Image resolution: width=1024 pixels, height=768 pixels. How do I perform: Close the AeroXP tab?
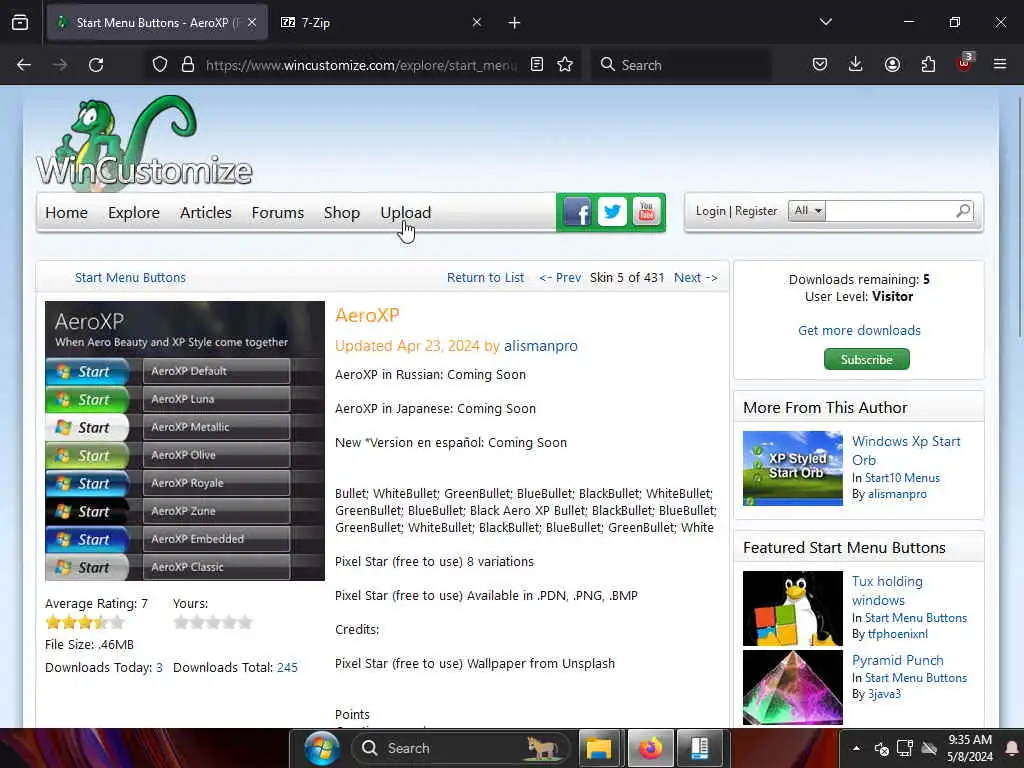(x=252, y=23)
